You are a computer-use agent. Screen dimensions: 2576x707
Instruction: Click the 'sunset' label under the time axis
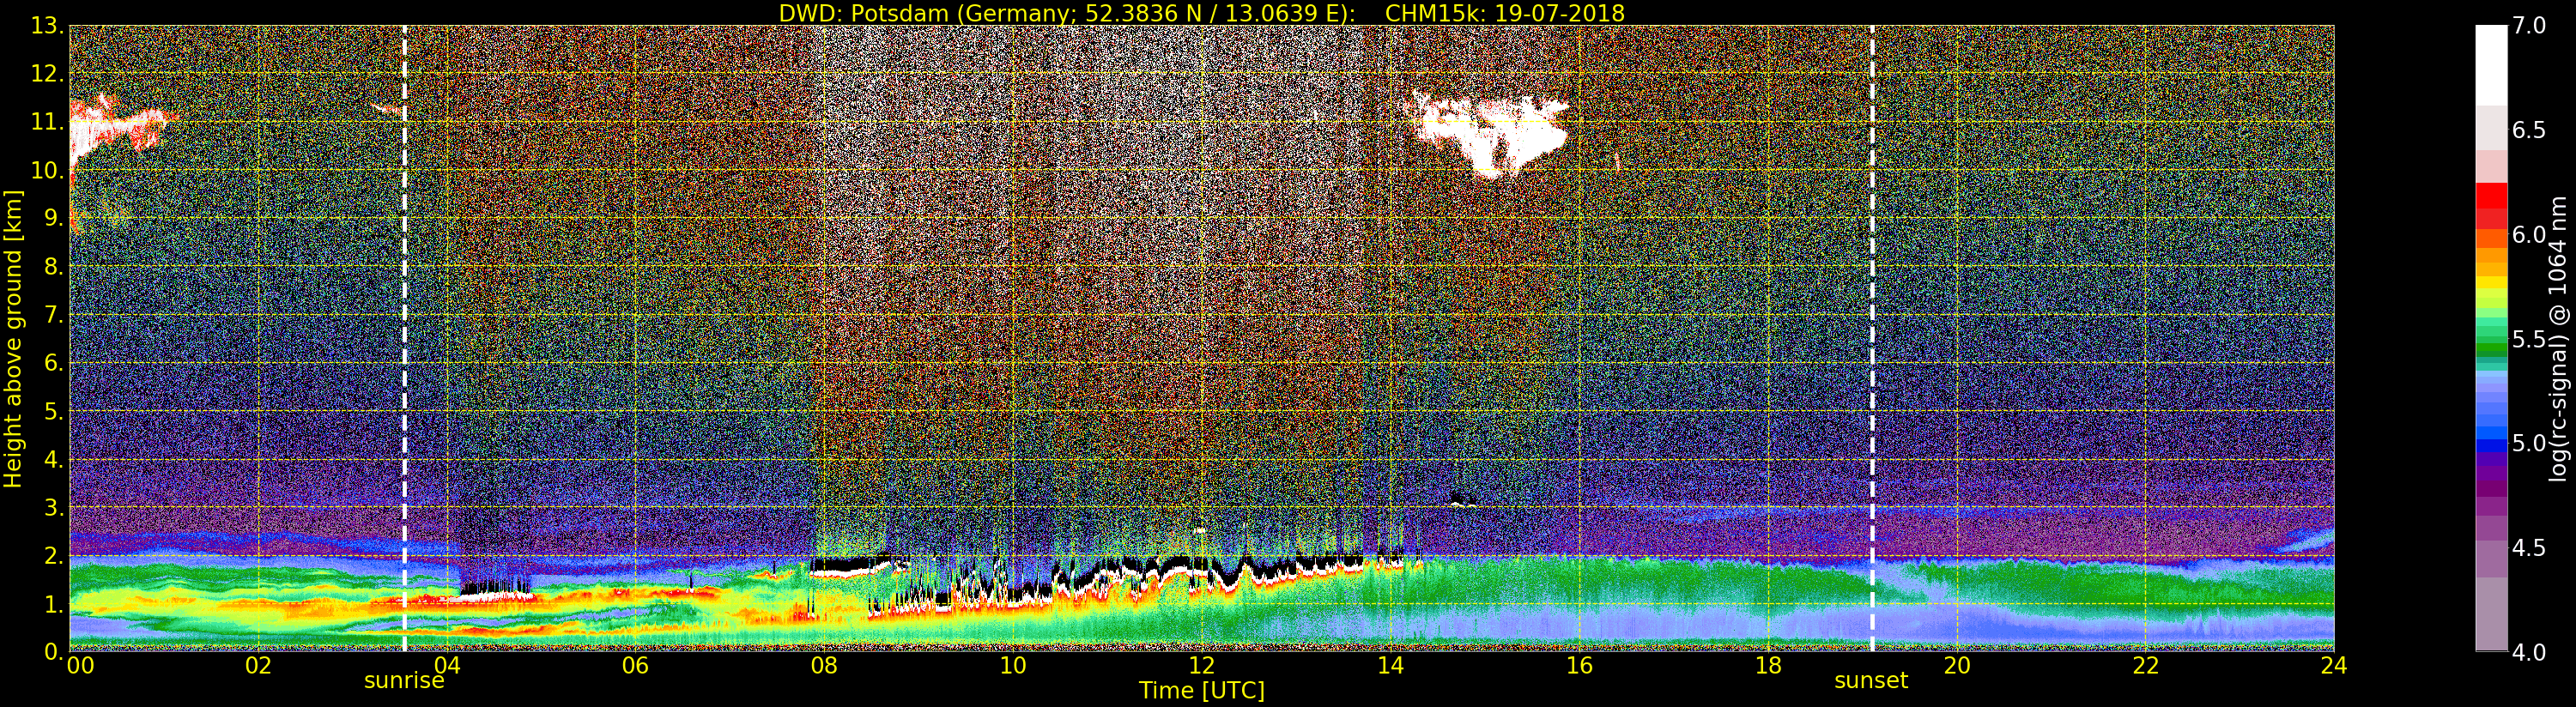click(1871, 681)
